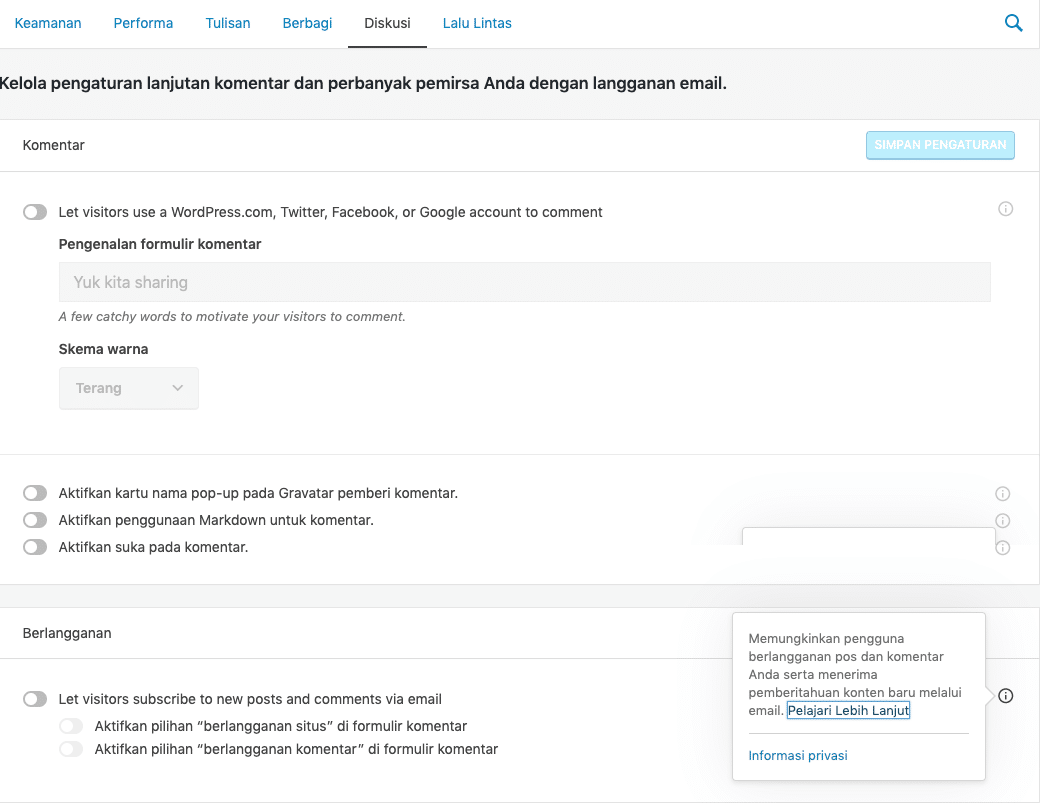Open the Informasi privasi link
1040x803 pixels.
pos(798,755)
